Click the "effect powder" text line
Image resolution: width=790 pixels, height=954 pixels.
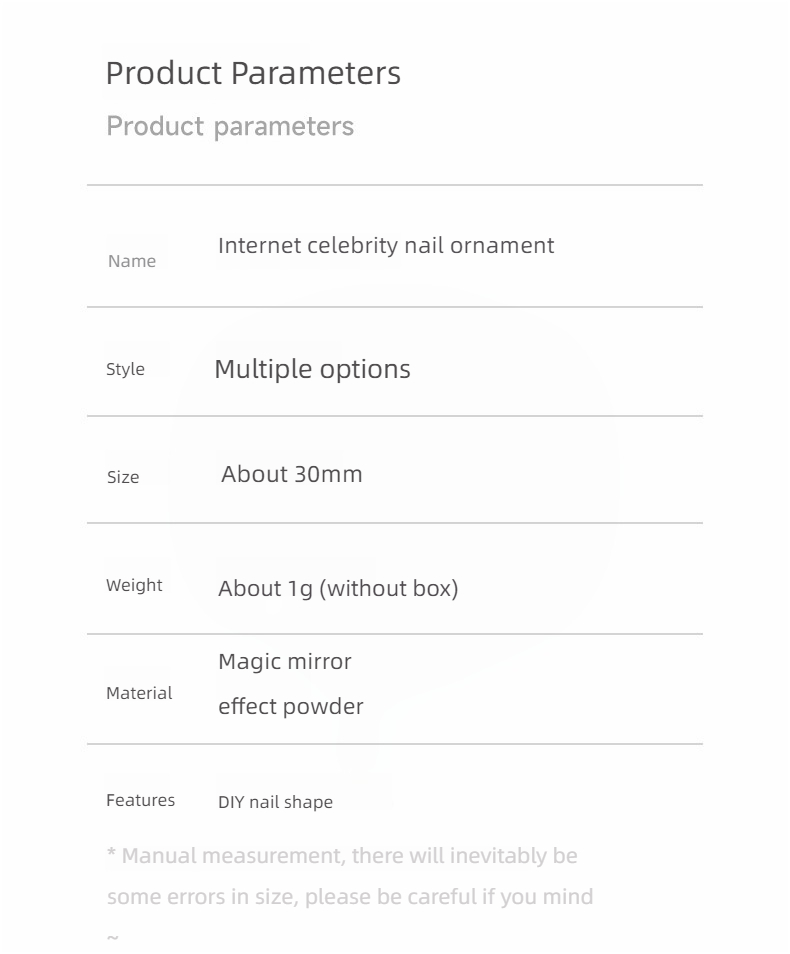(291, 707)
